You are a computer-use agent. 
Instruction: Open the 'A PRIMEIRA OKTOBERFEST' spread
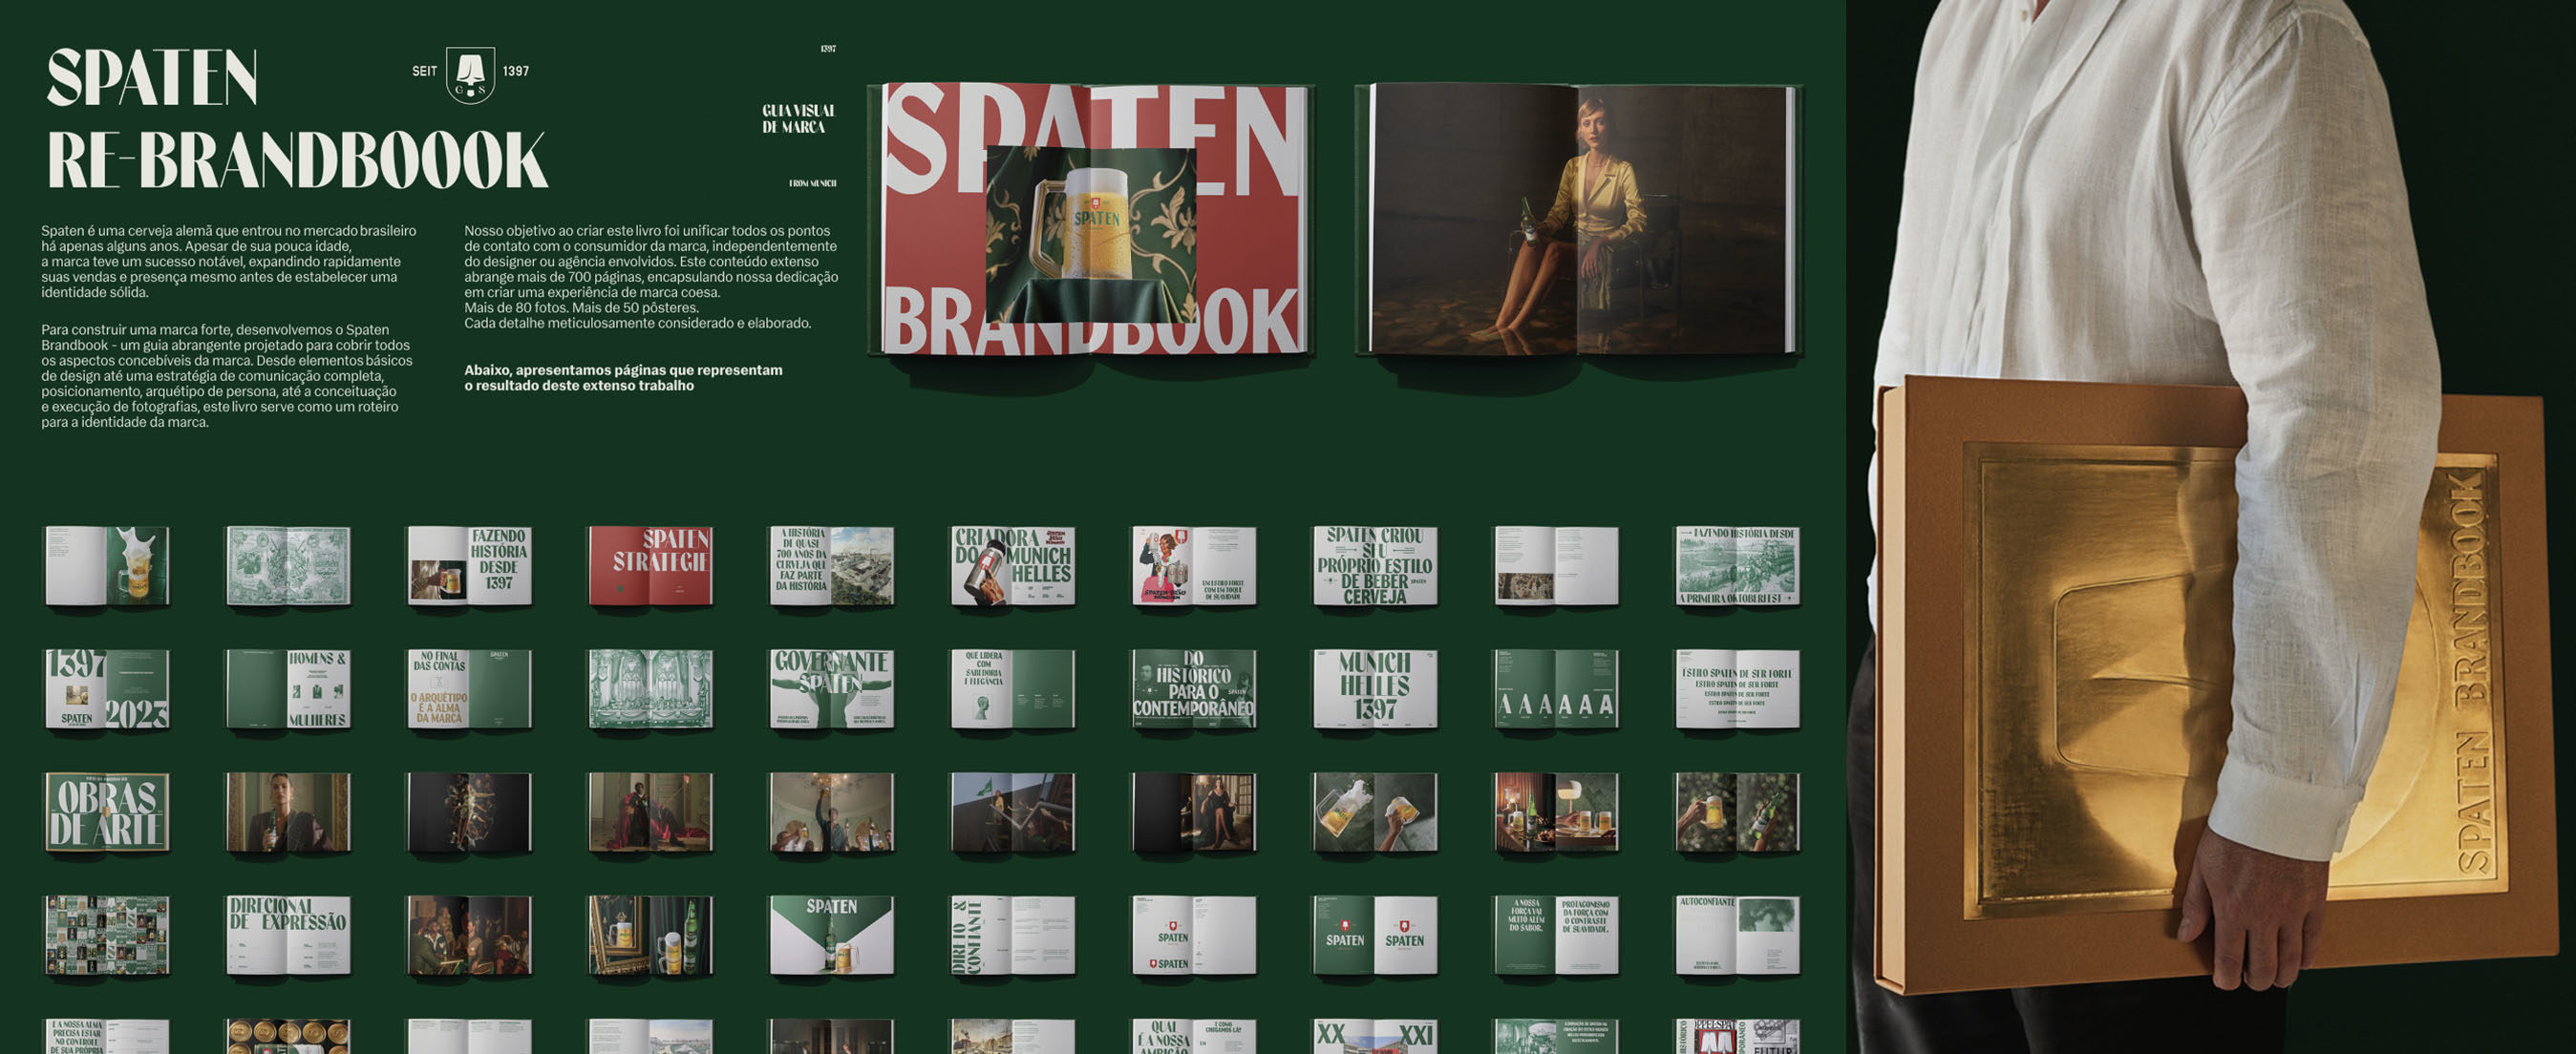[1737, 566]
